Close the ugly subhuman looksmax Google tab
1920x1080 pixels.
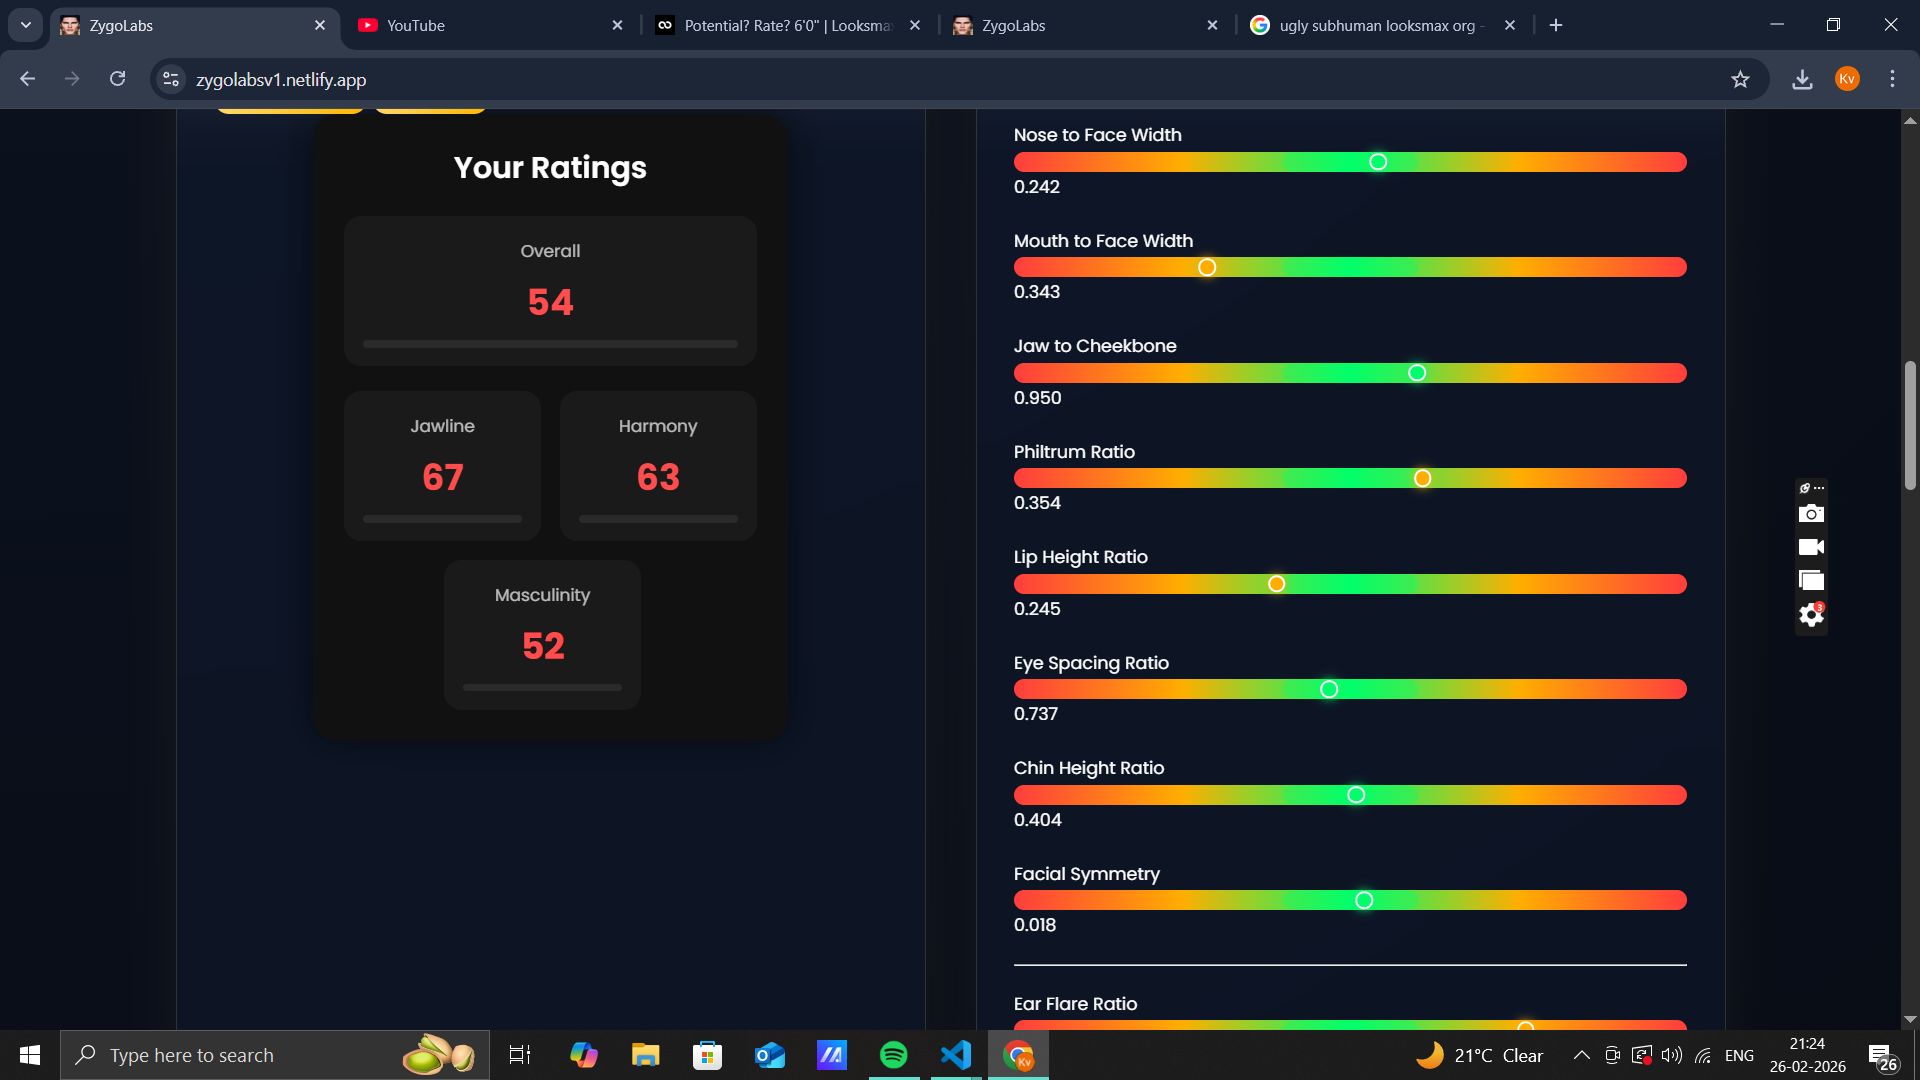pyautogui.click(x=1510, y=25)
